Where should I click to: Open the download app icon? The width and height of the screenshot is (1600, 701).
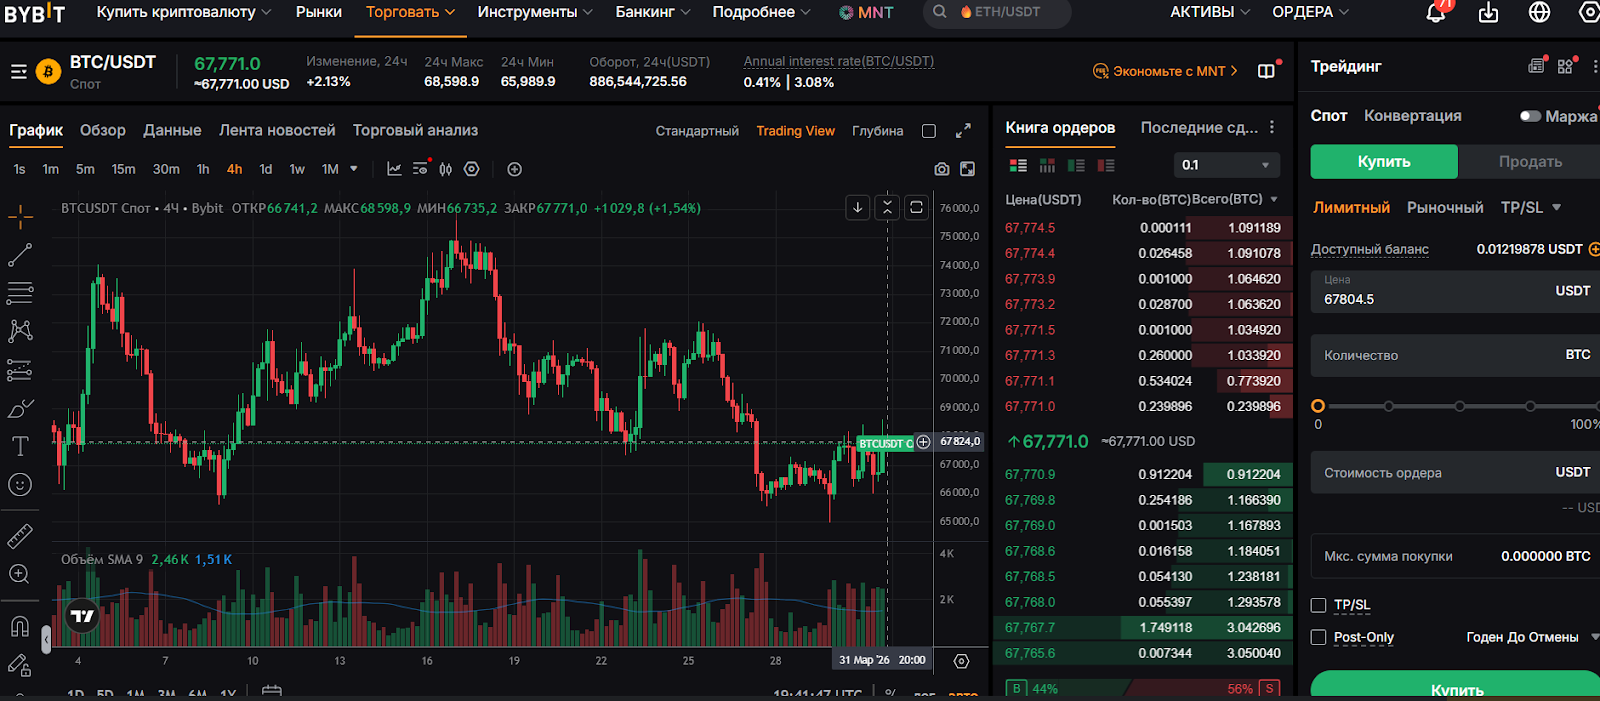click(1489, 12)
